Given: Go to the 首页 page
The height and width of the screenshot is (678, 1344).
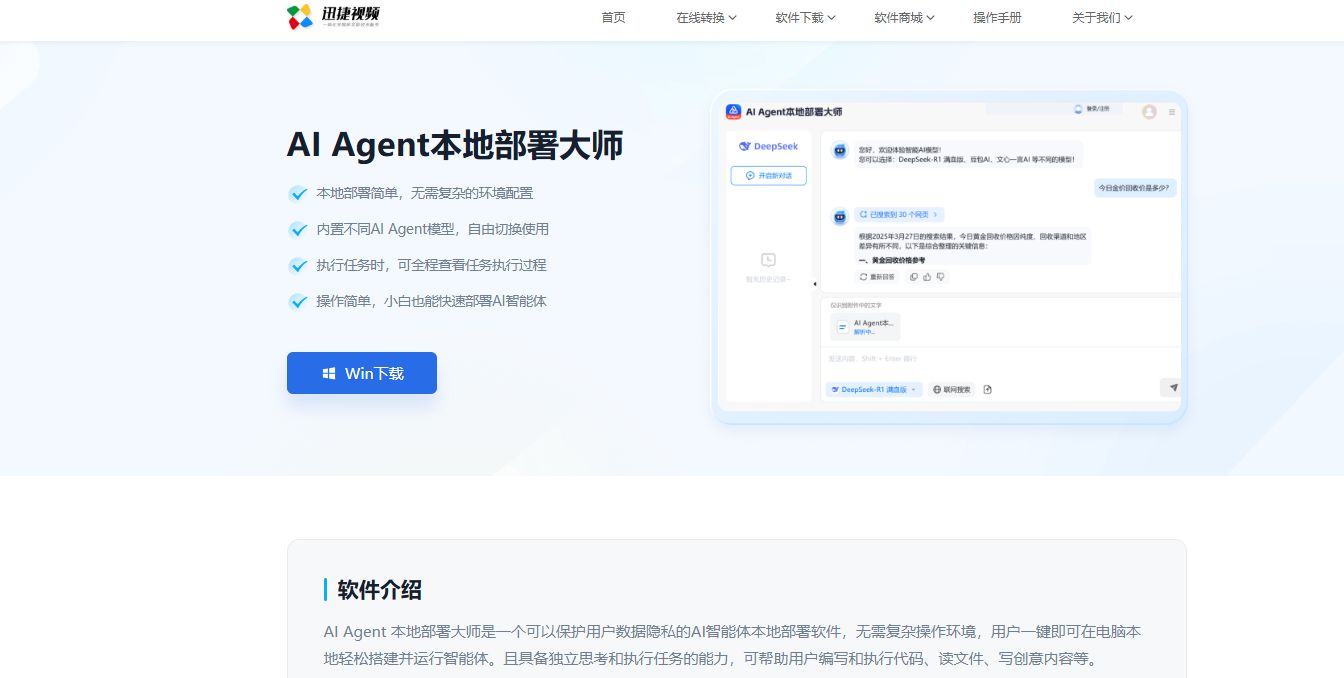Looking at the screenshot, I should click(613, 18).
